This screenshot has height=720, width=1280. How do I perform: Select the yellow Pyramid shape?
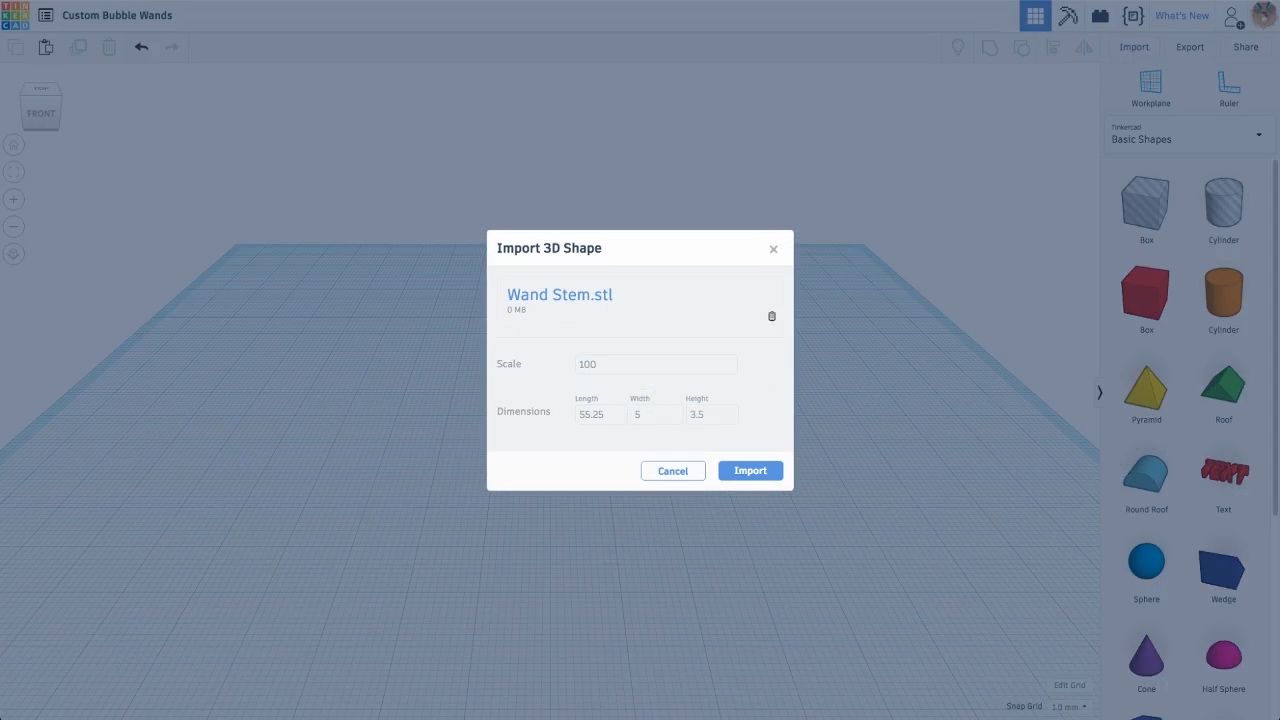(x=1146, y=390)
